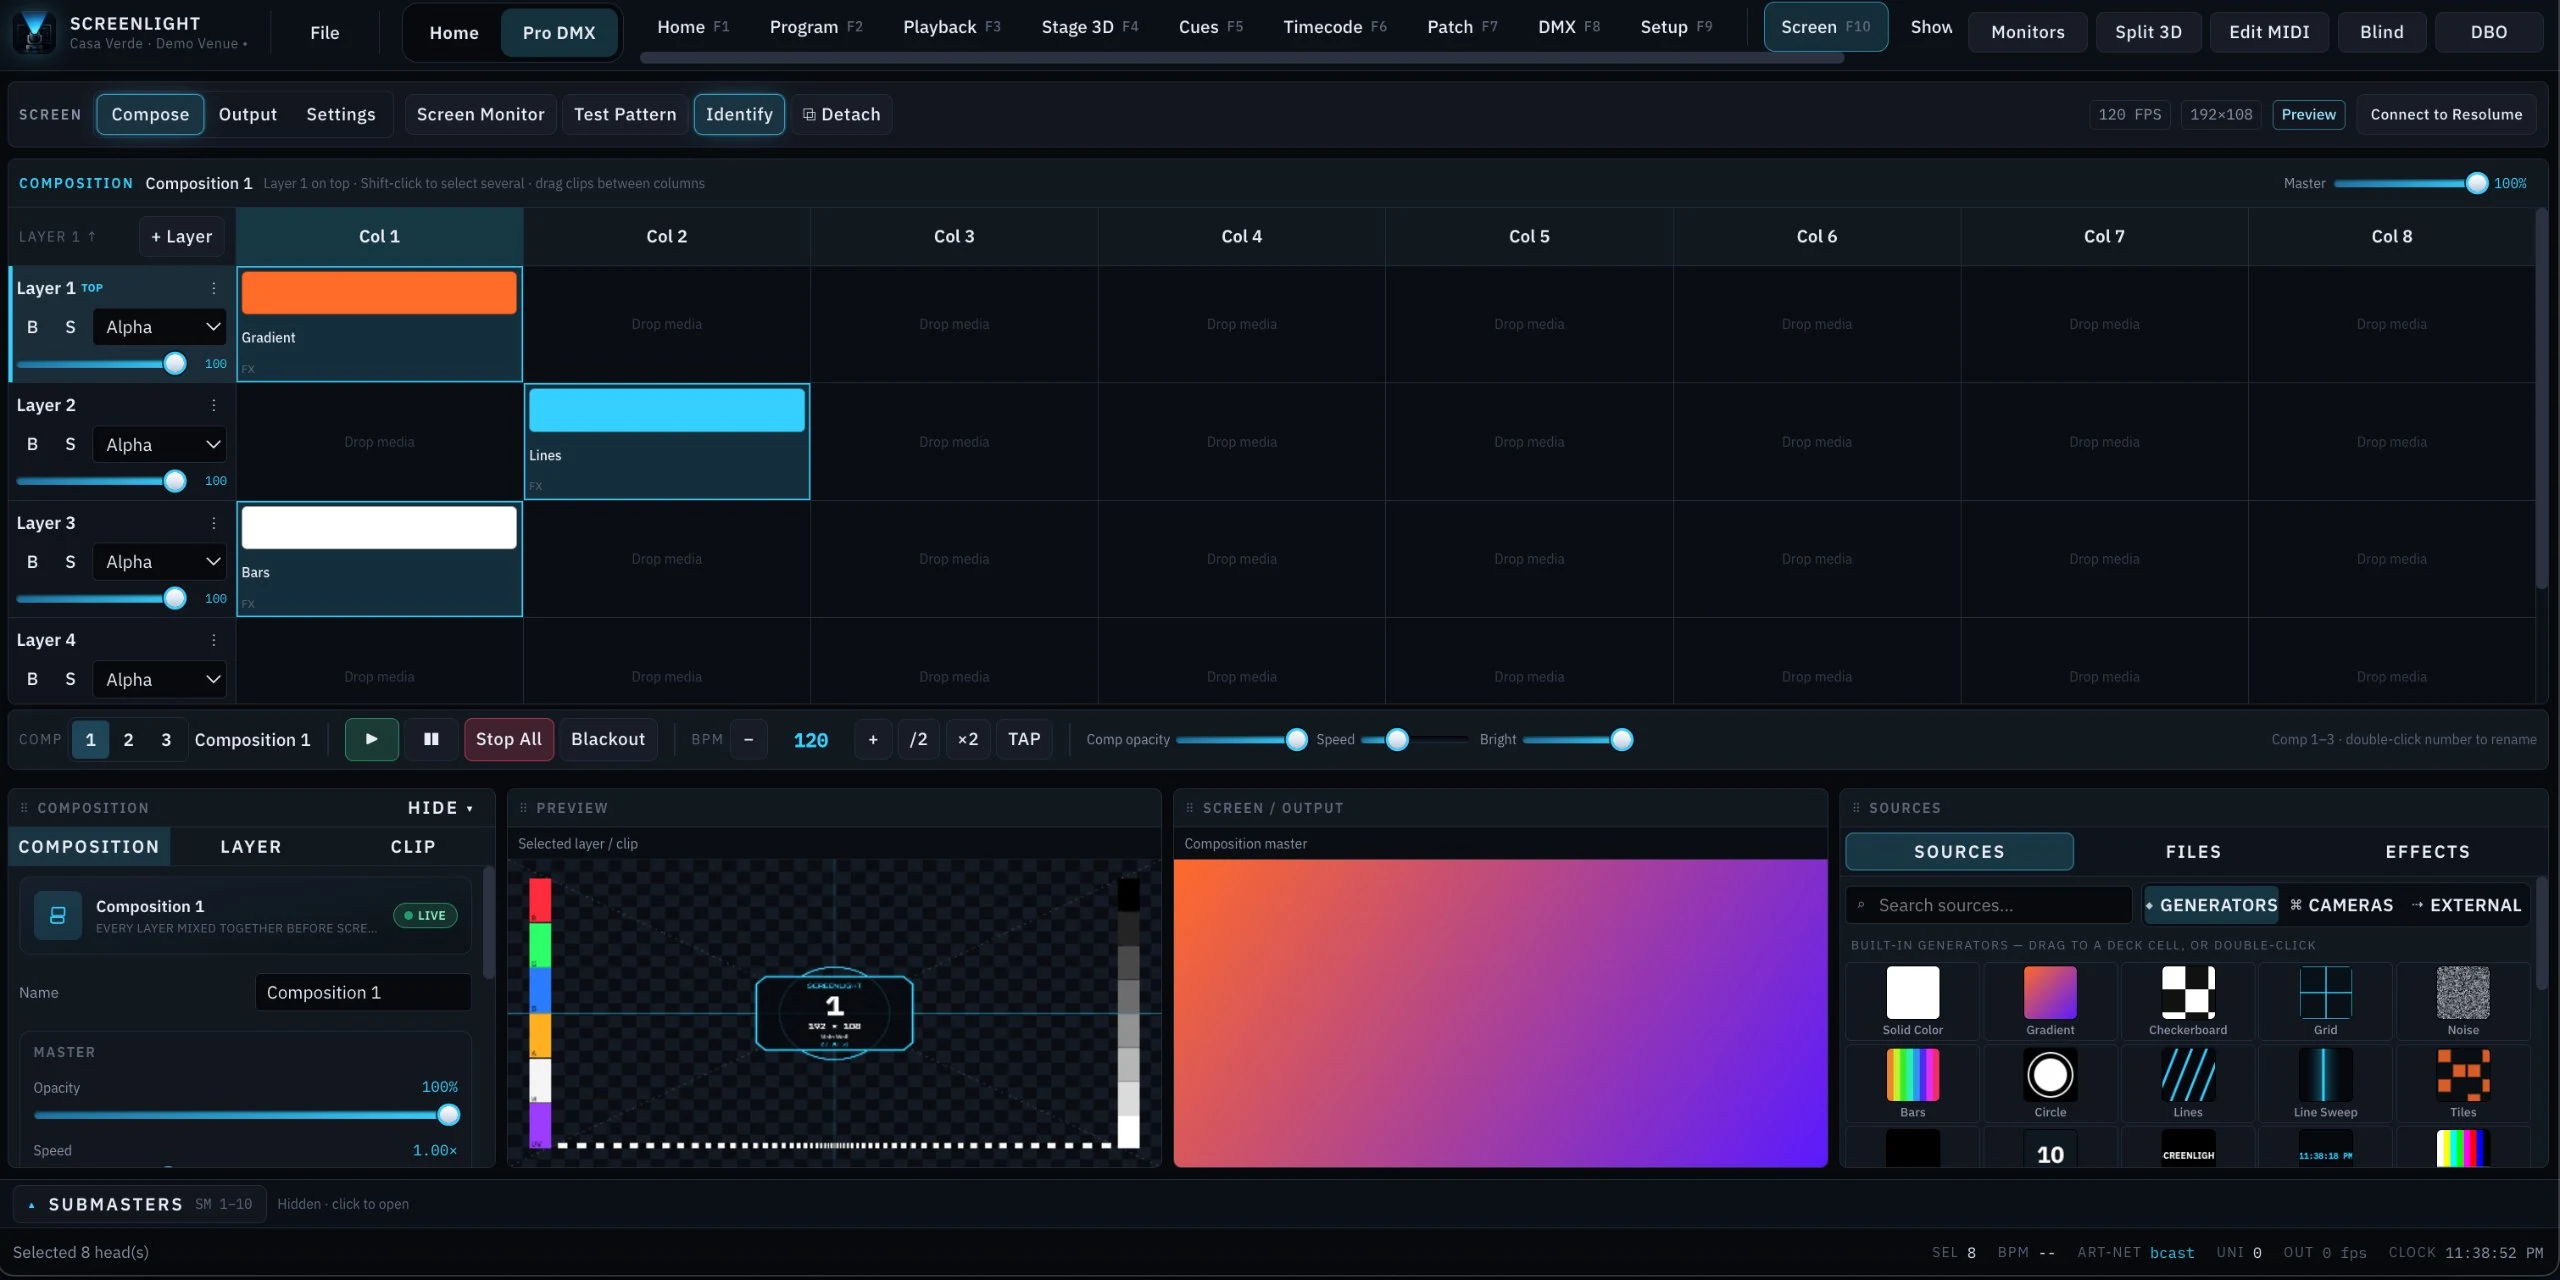Screen dimensions: 2560x1280
Task: Click the Screenlight app logo icon
Action: click(x=34, y=31)
